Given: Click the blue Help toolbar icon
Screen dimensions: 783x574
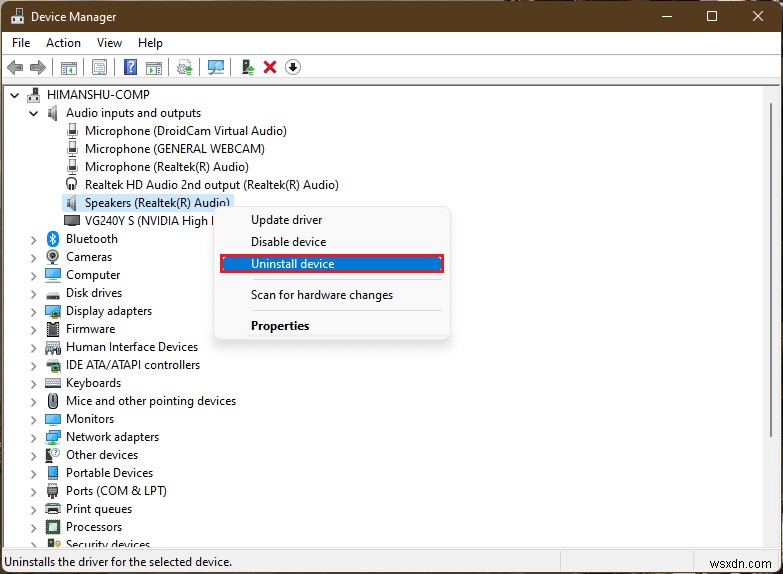Looking at the screenshot, I should click(x=130, y=67).
